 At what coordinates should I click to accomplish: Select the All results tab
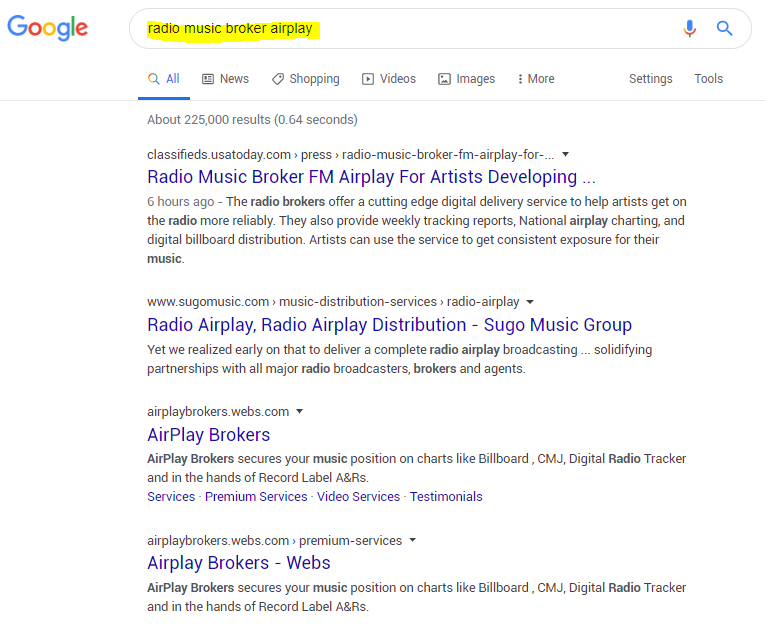tap(164, 79)
